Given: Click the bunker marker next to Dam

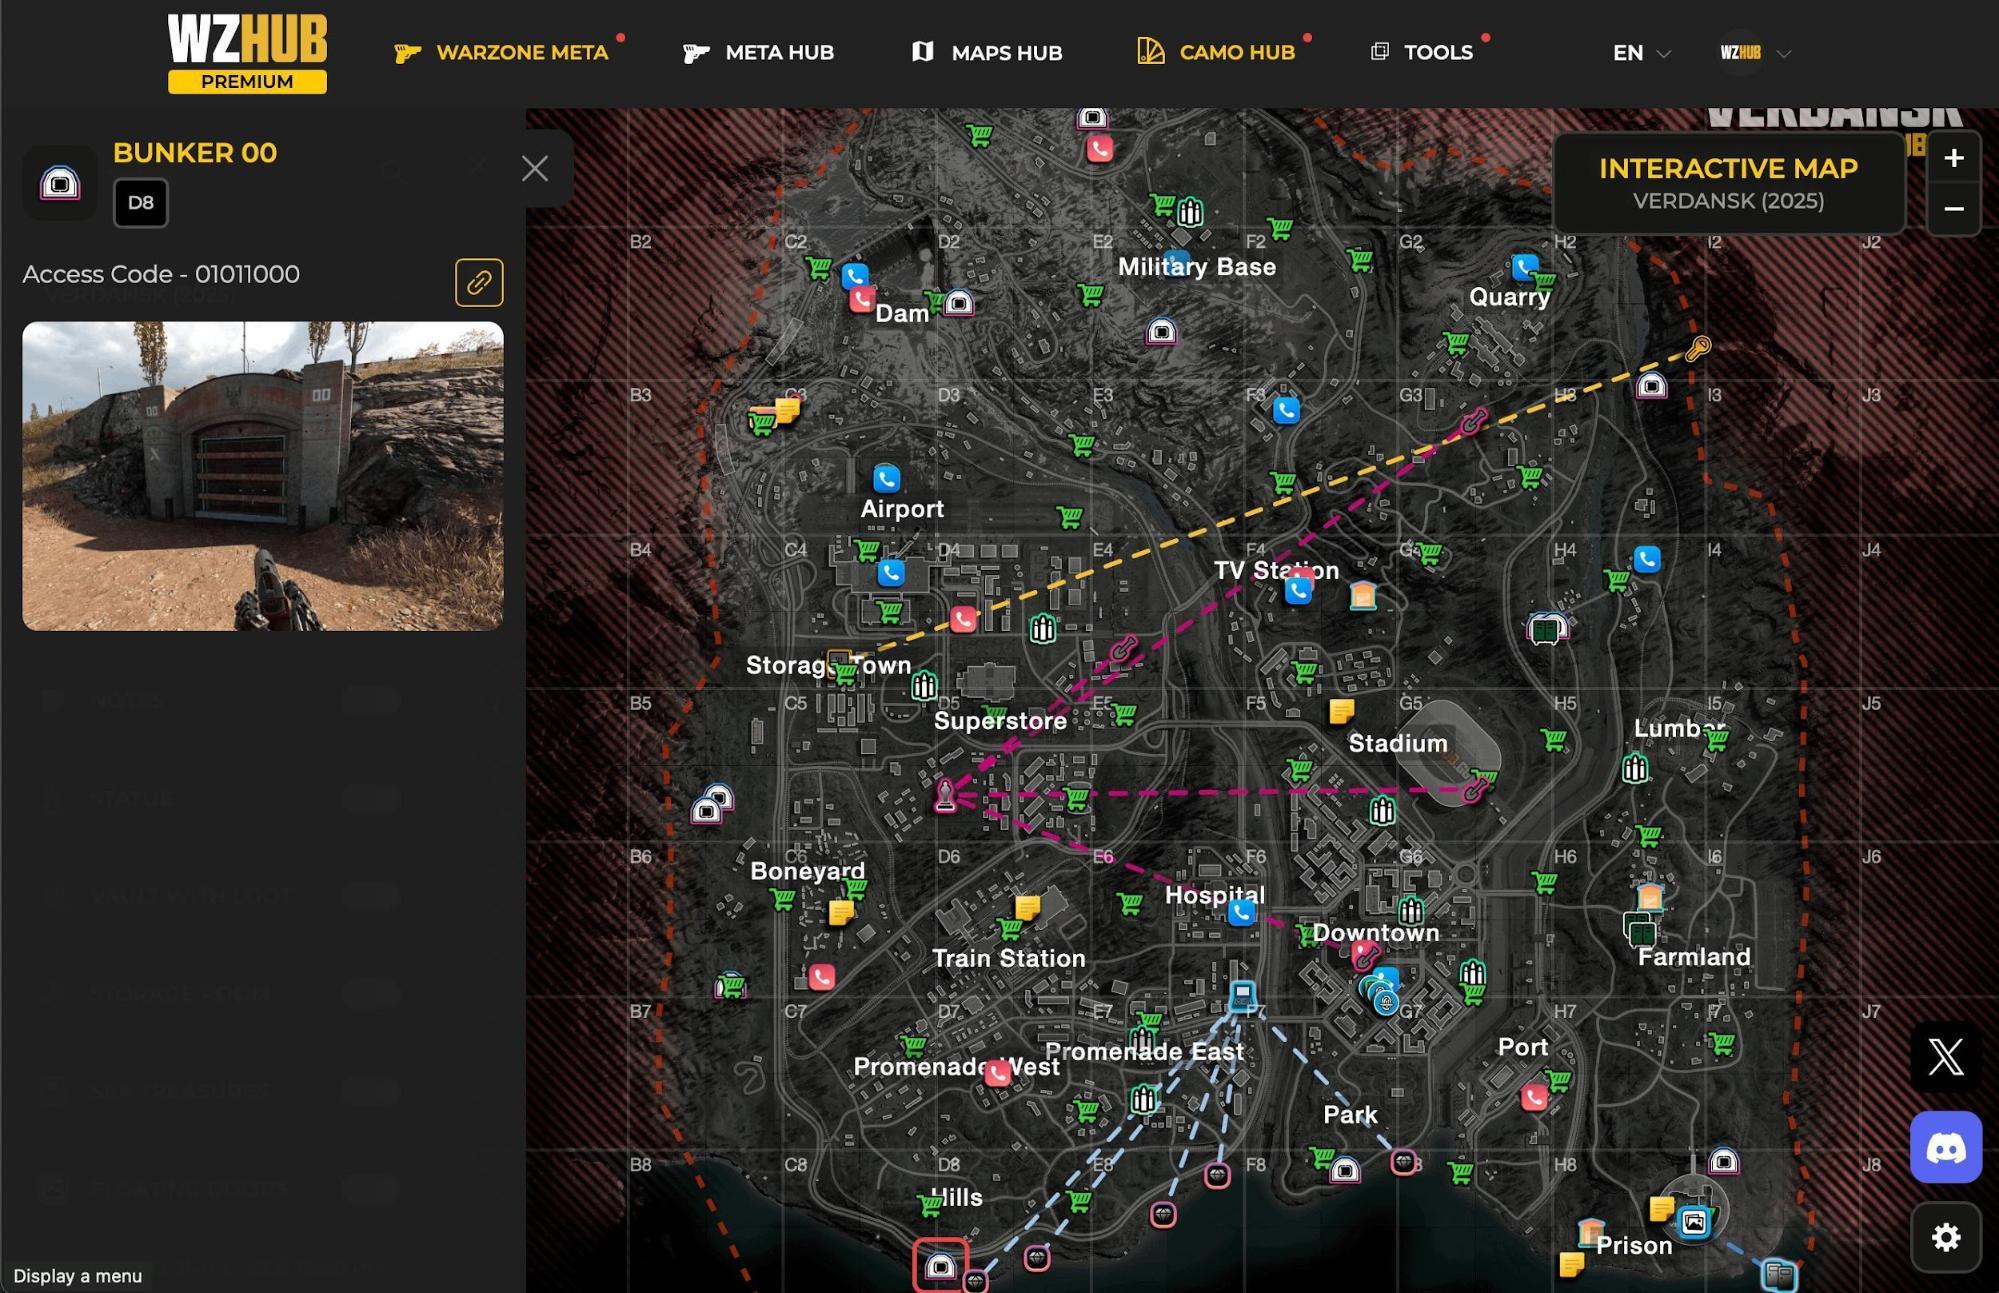Looking at the screenshot, I should [958, 302].
